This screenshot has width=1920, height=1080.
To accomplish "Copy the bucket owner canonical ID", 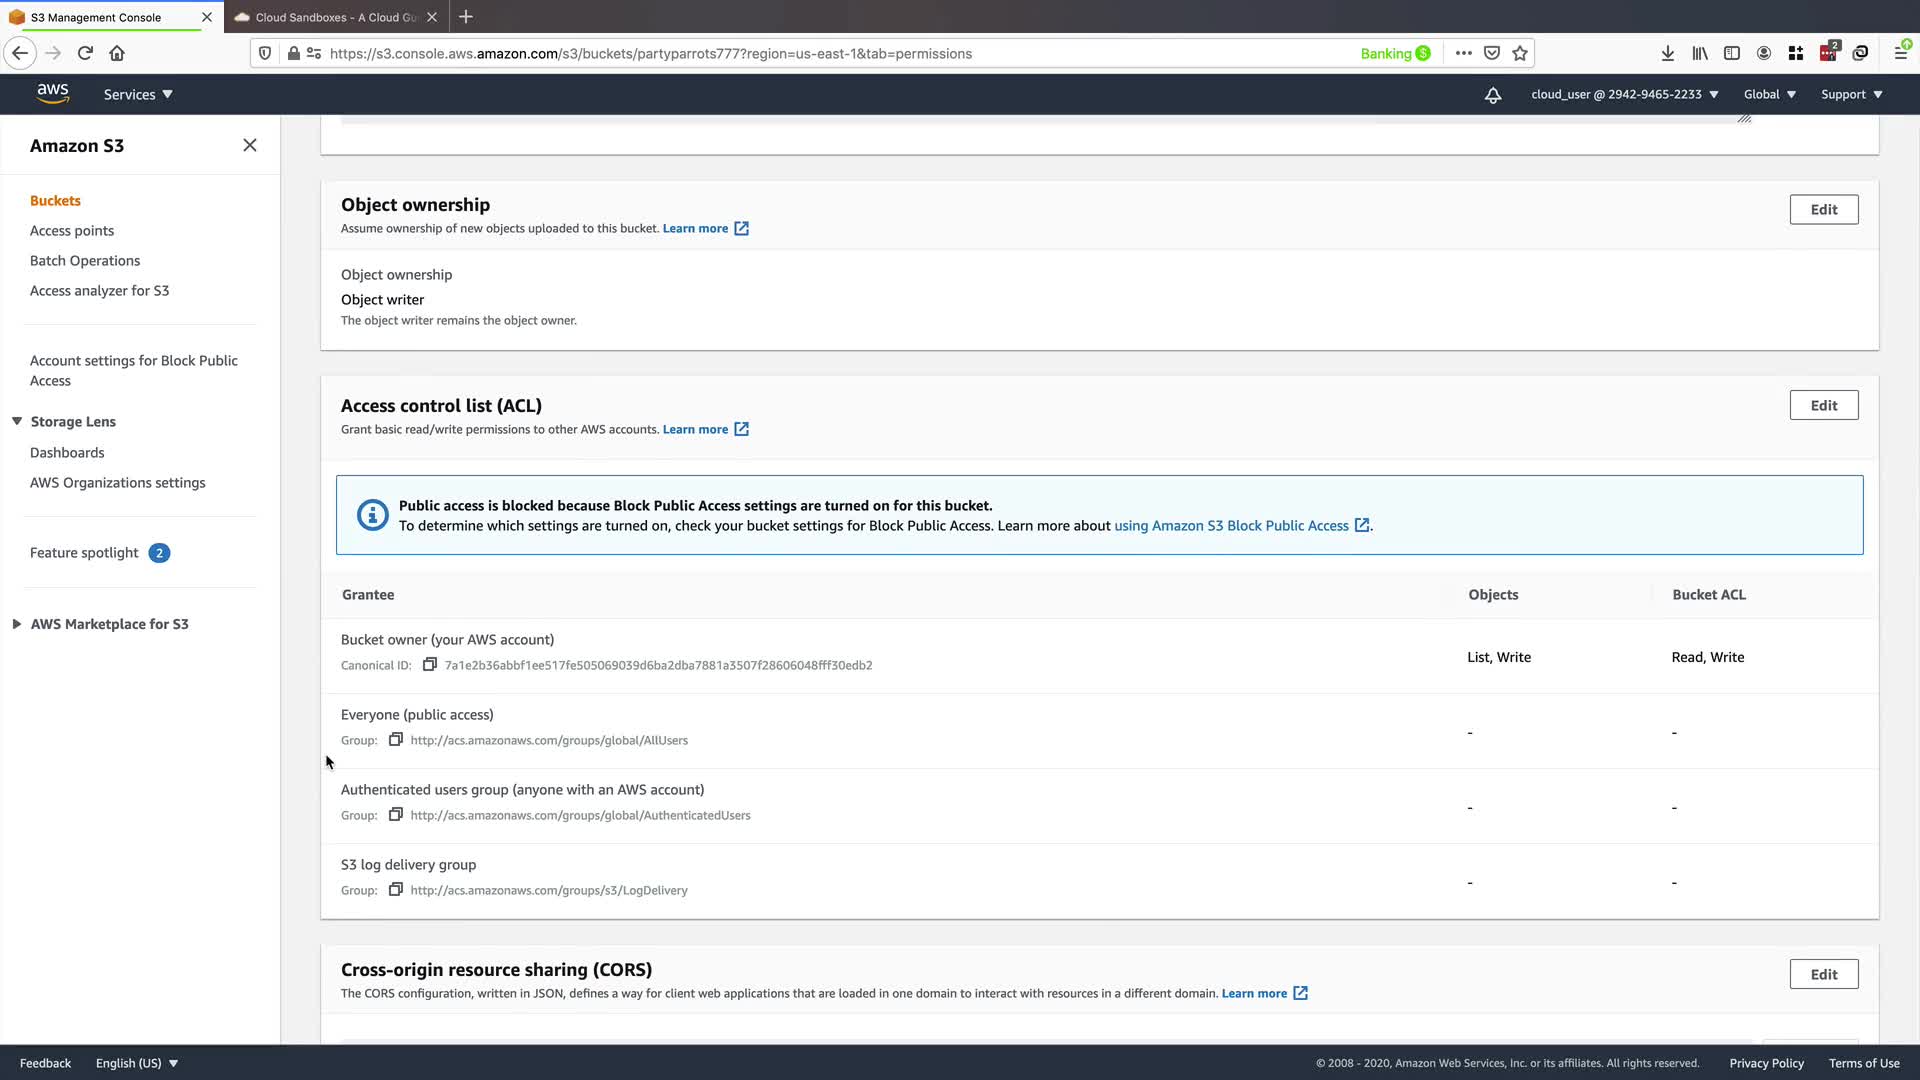I will pos(430,665).
